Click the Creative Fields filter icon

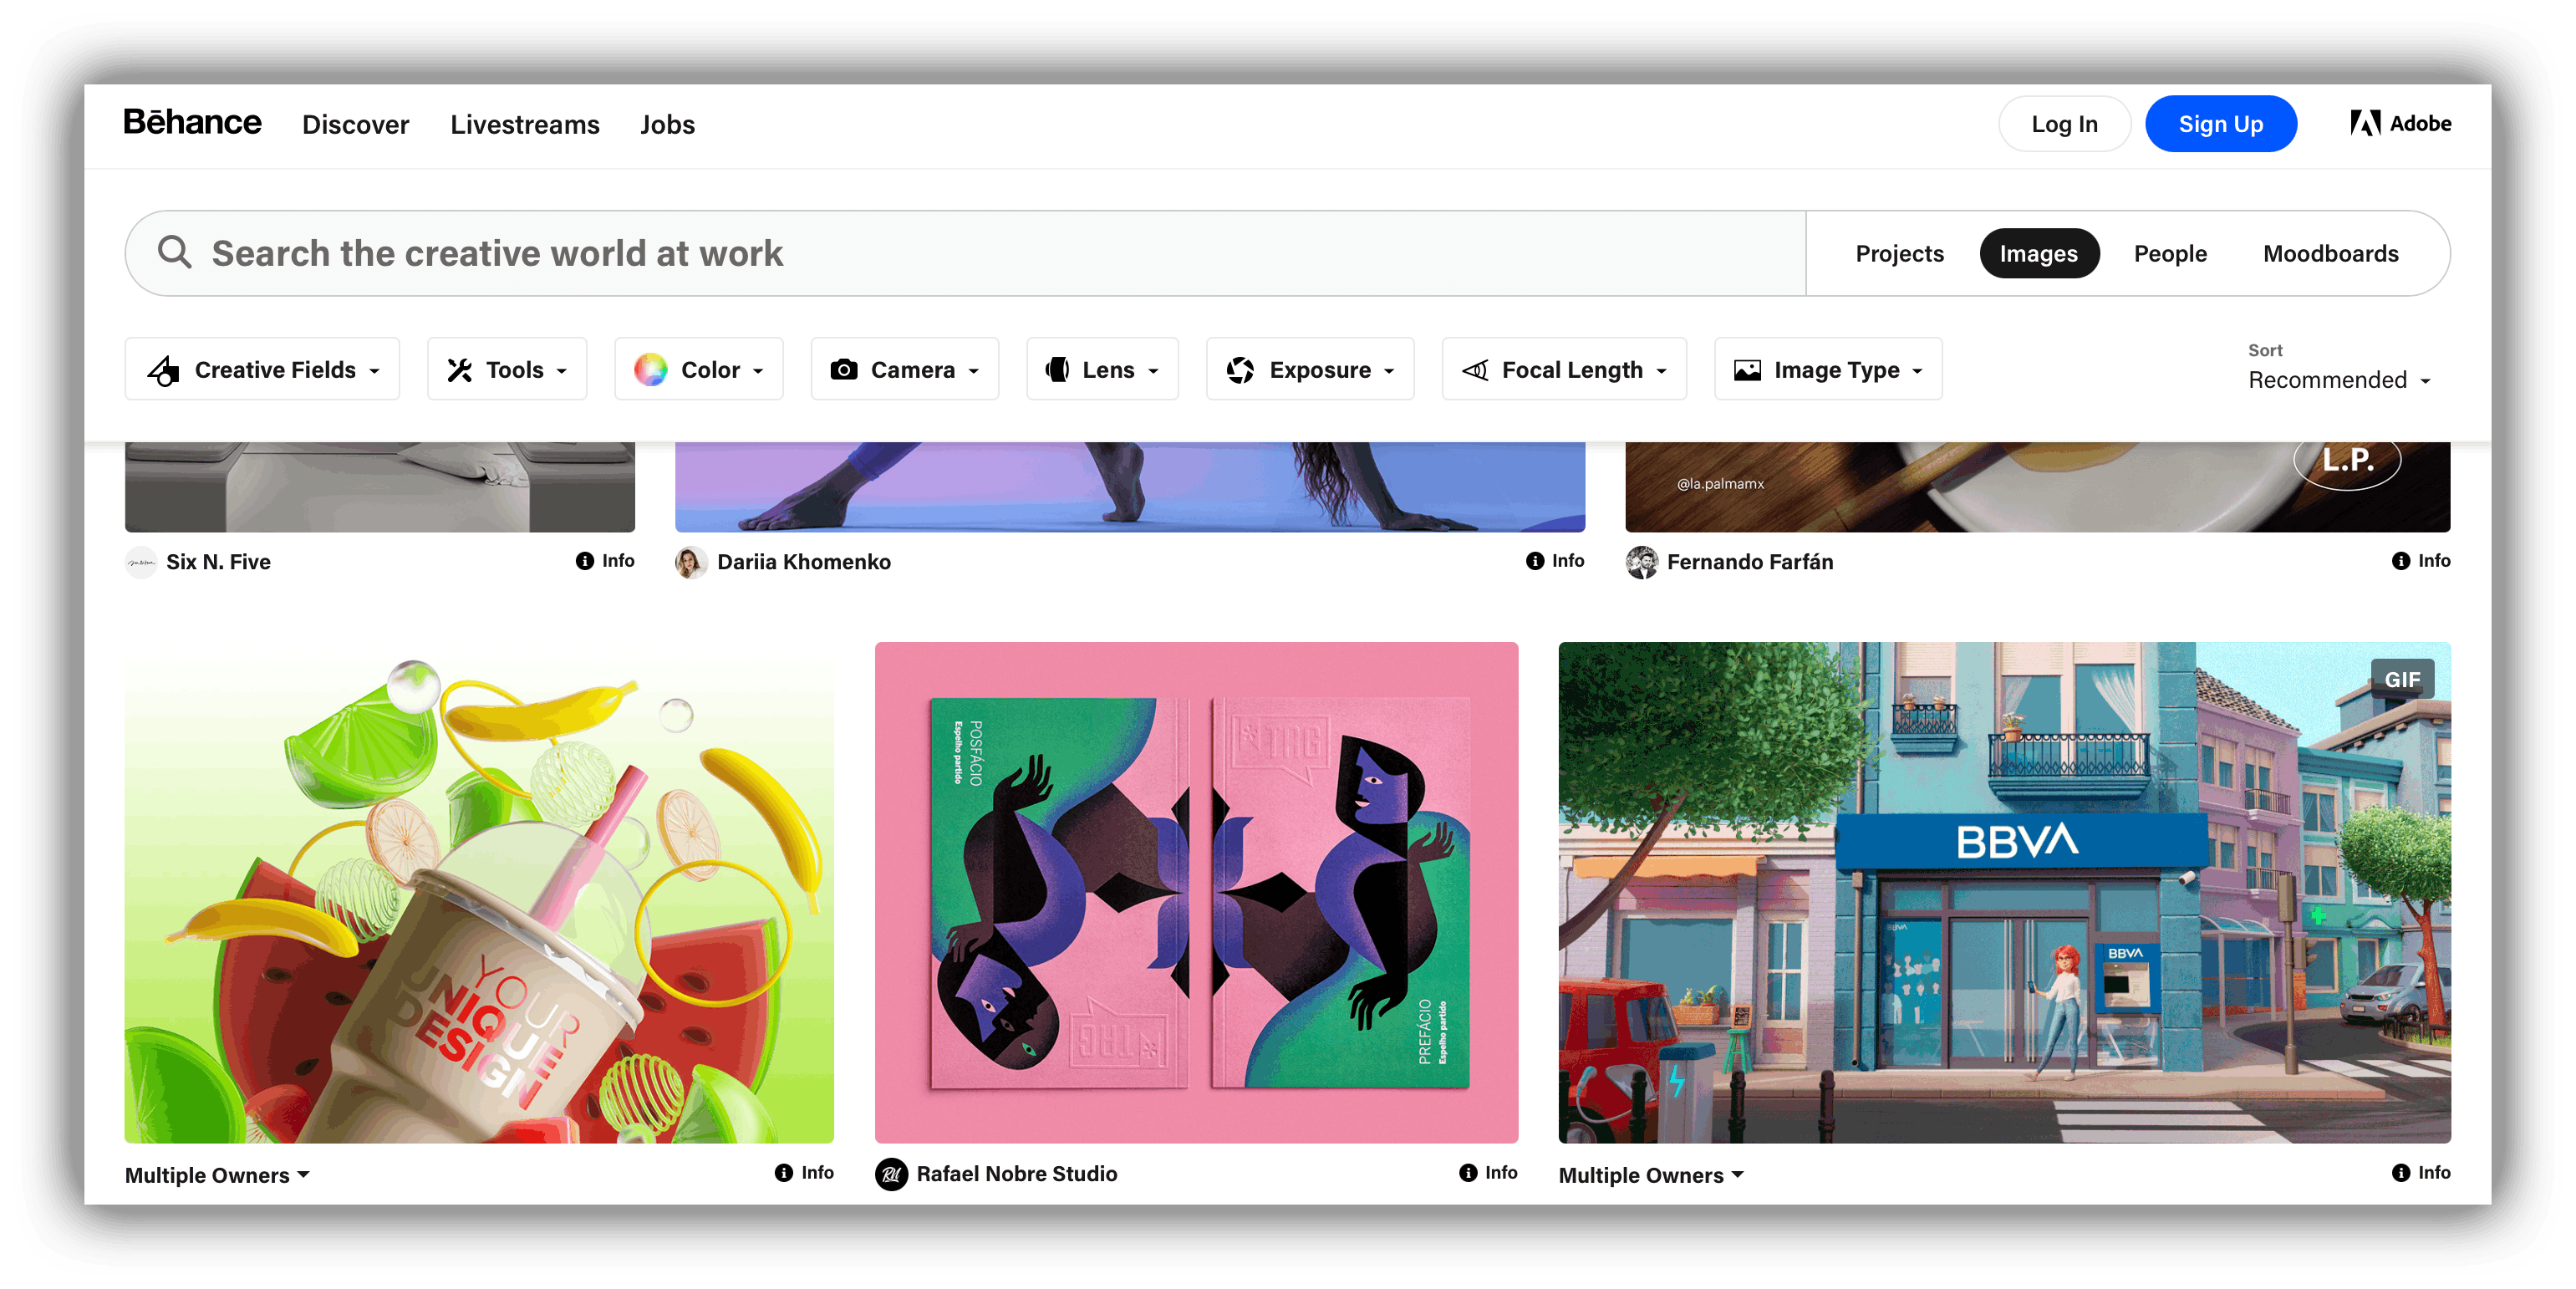tap(165, 369)
